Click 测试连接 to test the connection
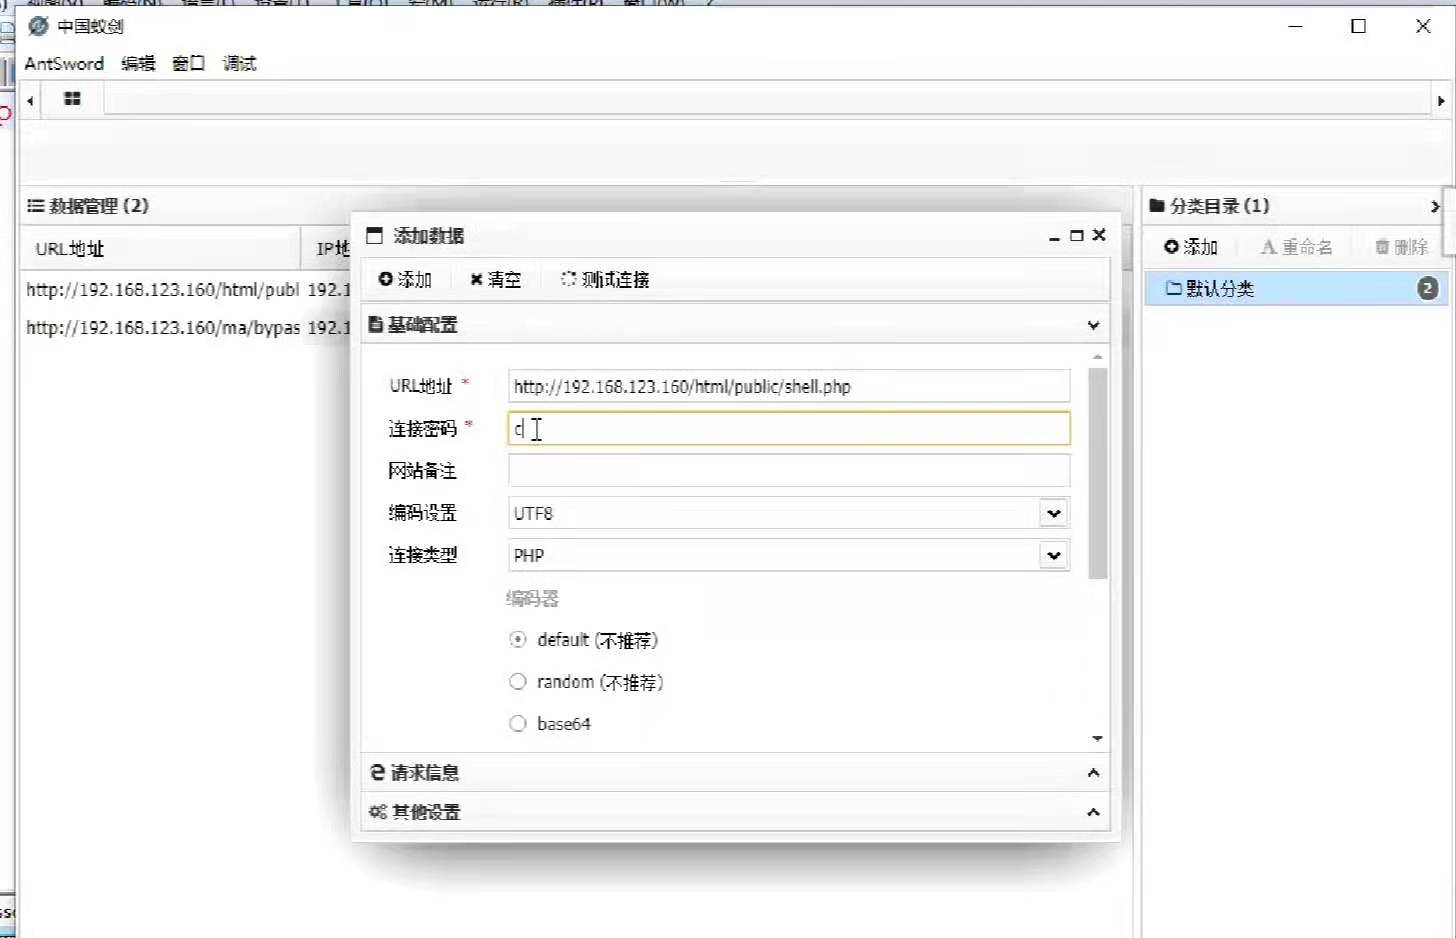 pyautogui.click(x=605, y=280)
